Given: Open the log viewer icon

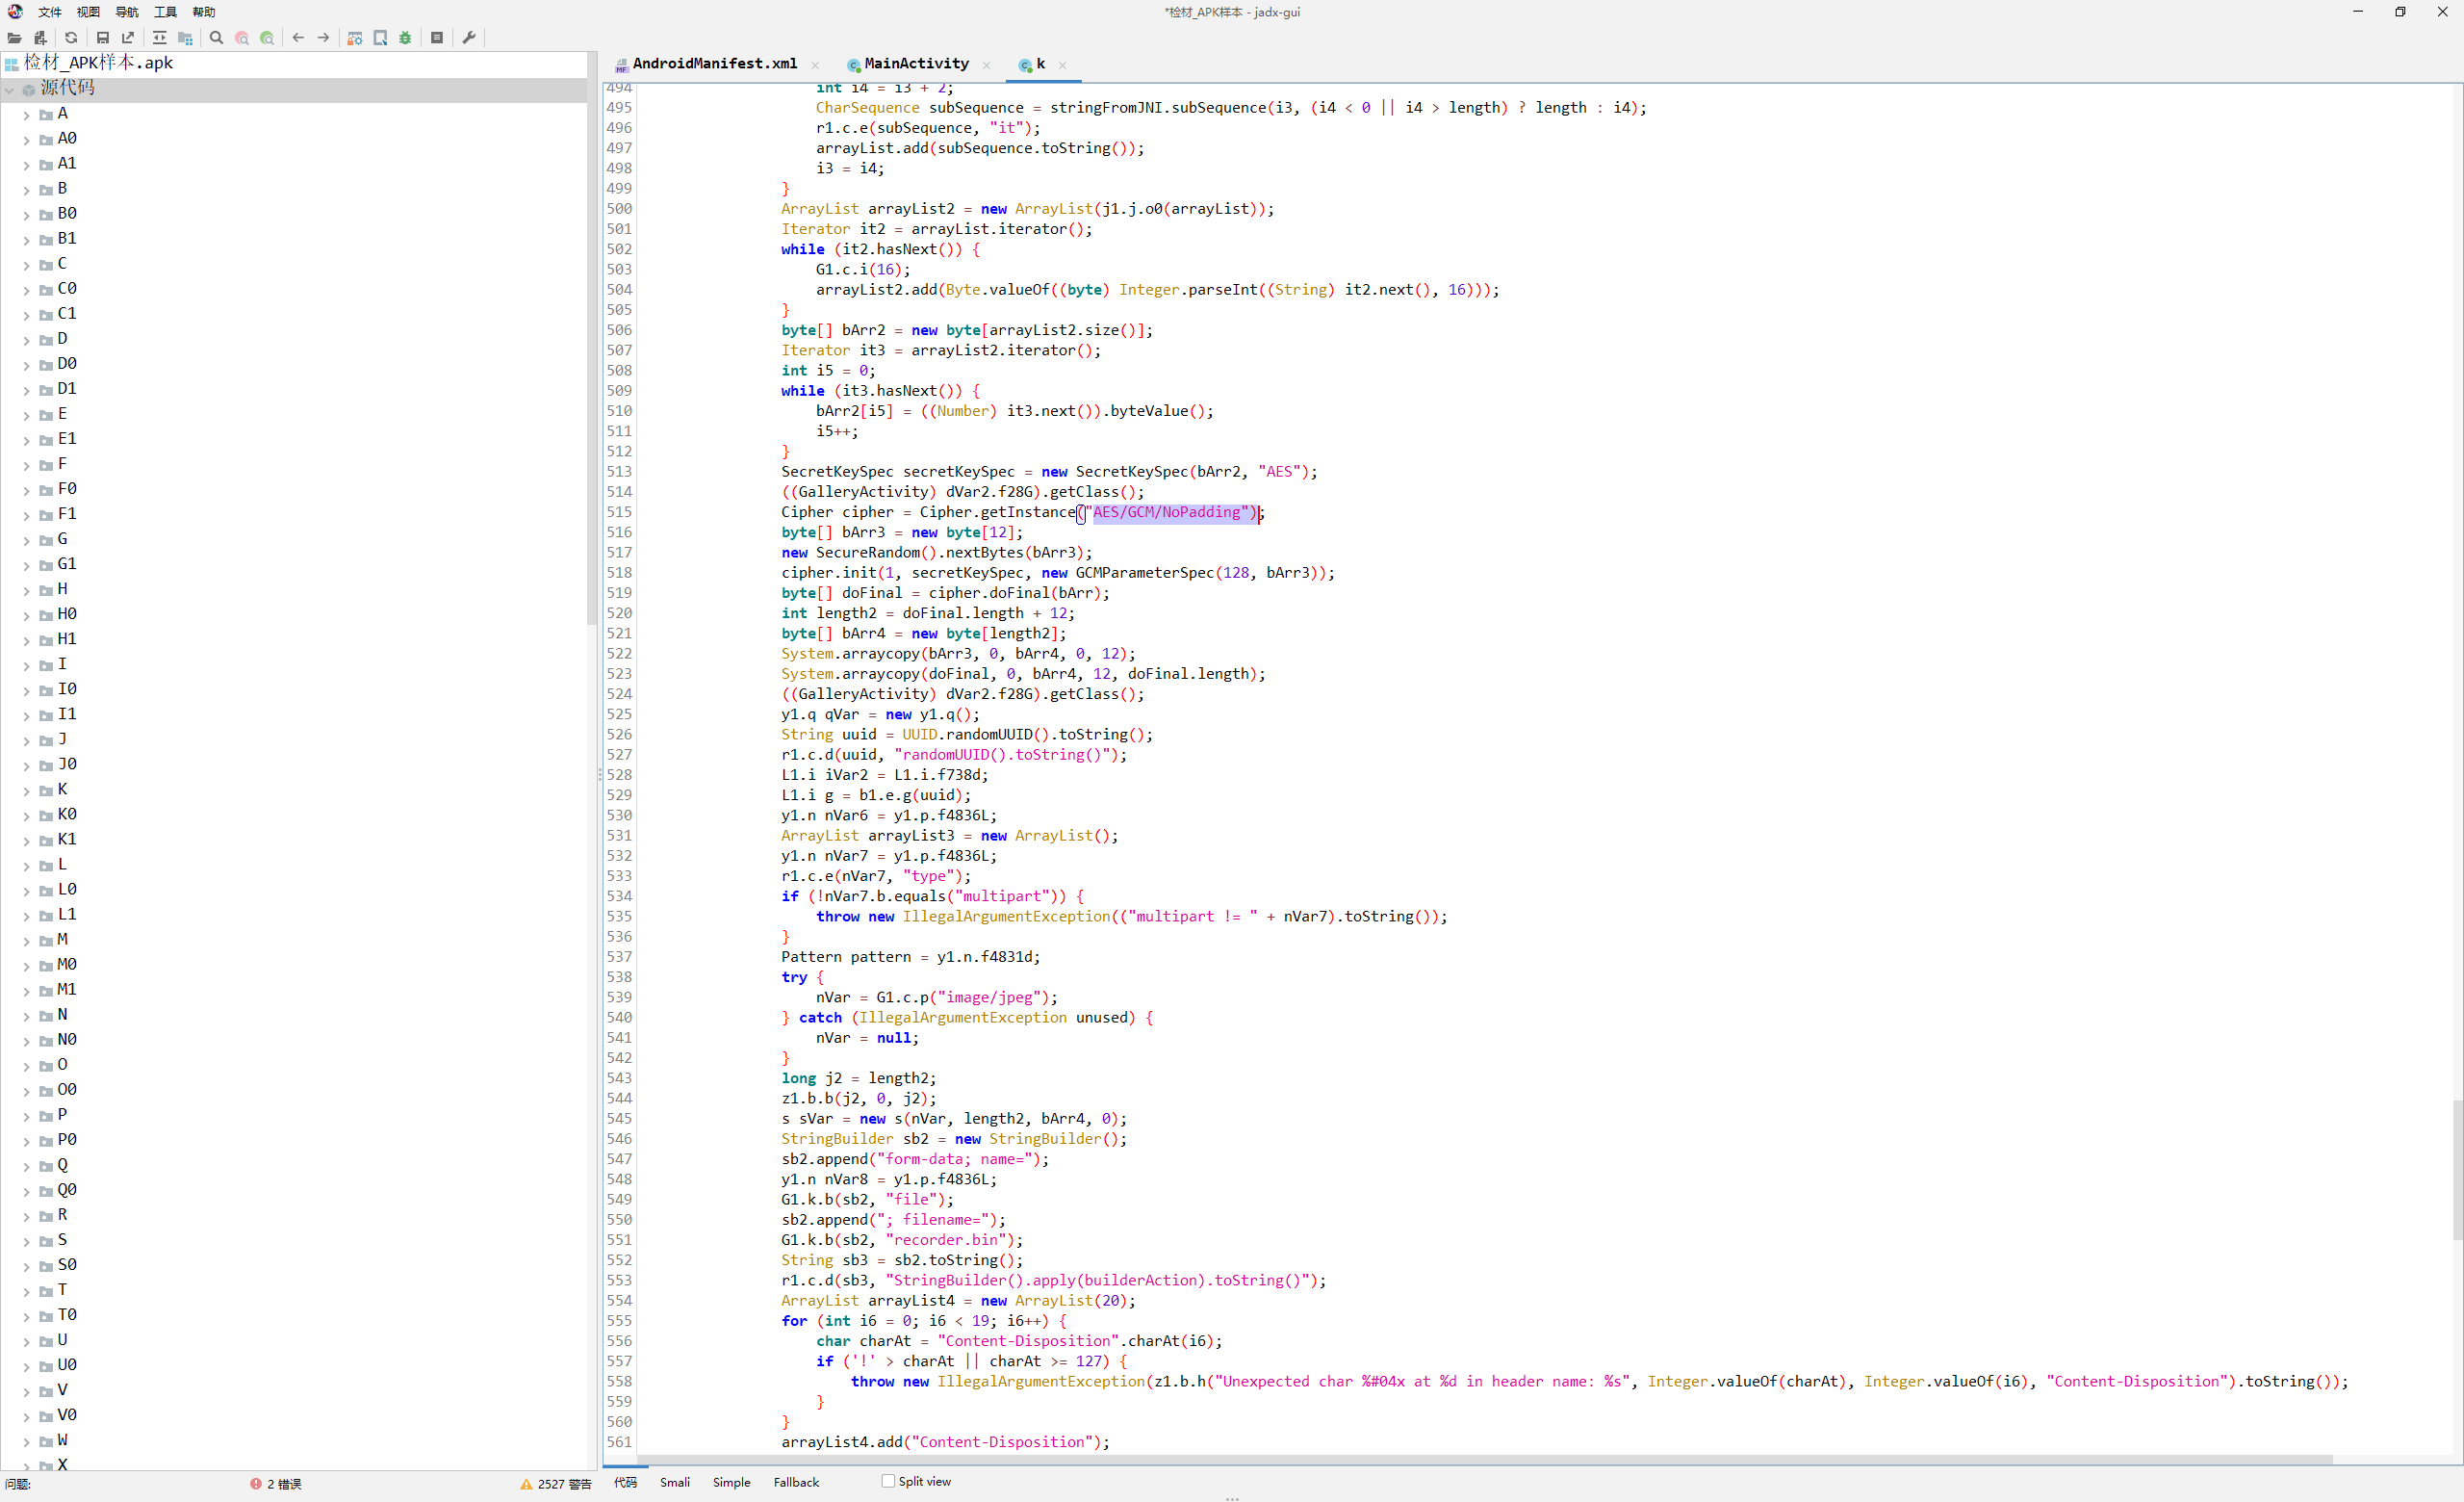Looking at the screenshot, I should [437, 38].
